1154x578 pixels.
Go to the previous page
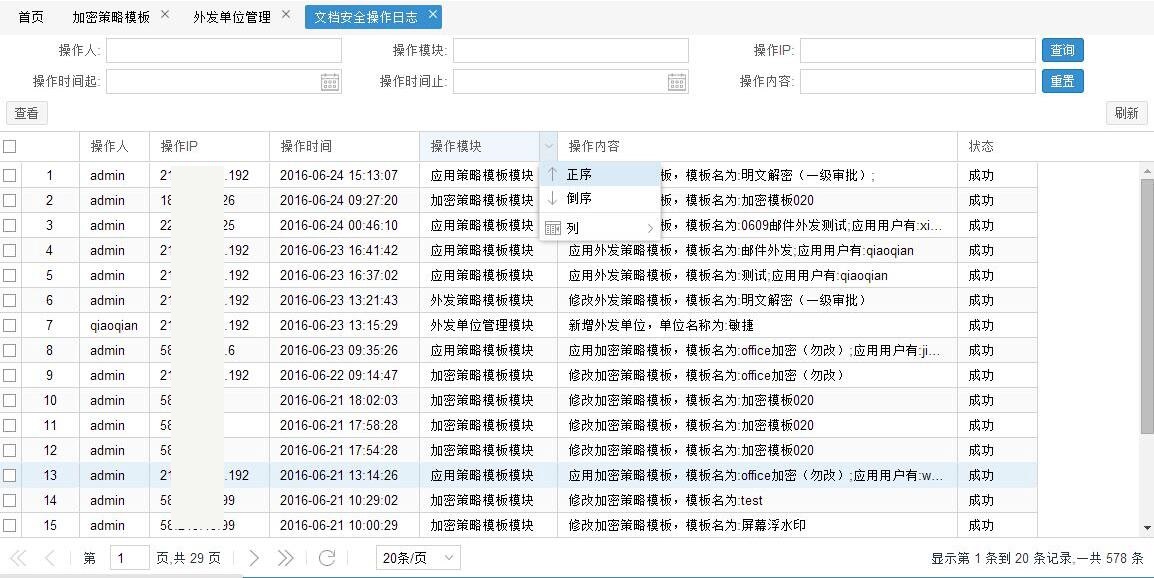pyautogui.click(x=50, y=558)
